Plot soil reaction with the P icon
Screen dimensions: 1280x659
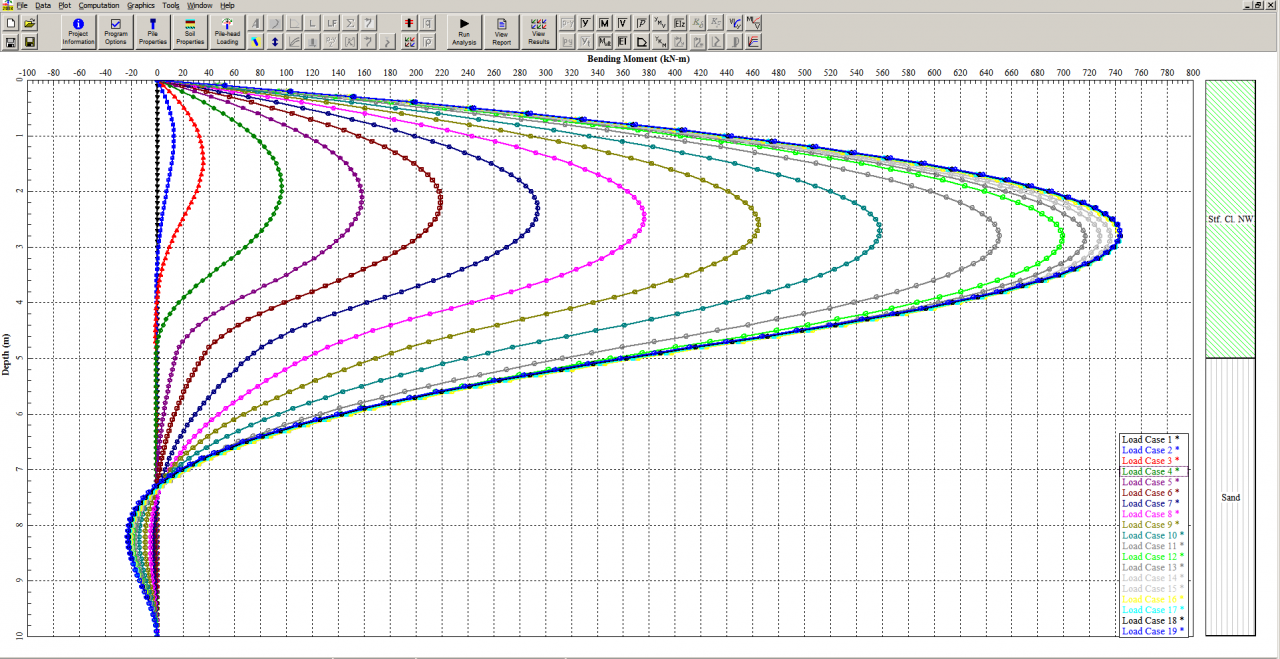[641, 22]
